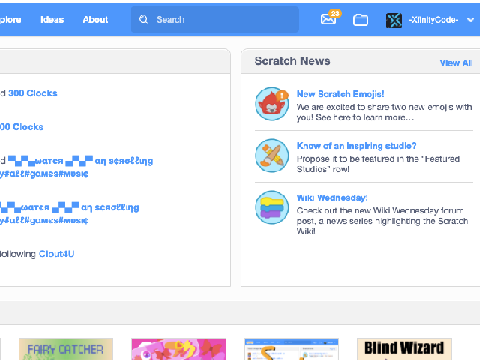Click the paintbrush studio news icon
480x360 pixels.
pyautogui.click(x=272, y=155)
